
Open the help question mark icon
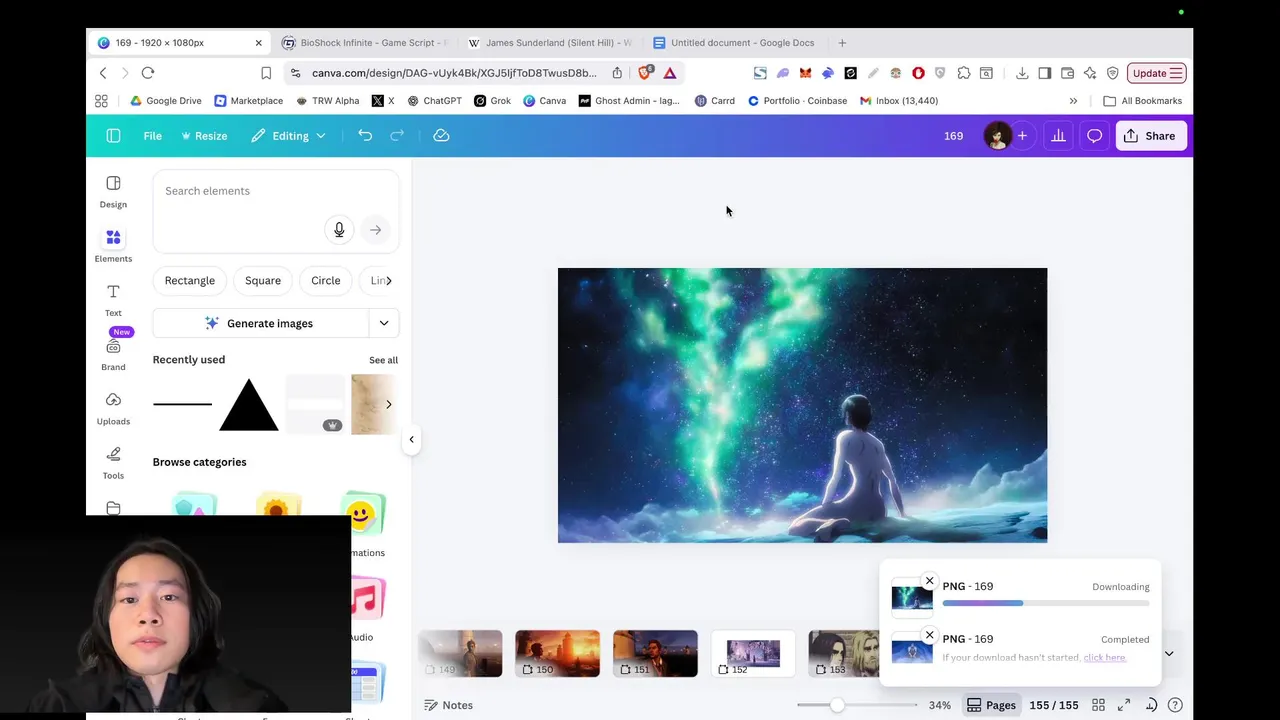[1176, 705]
